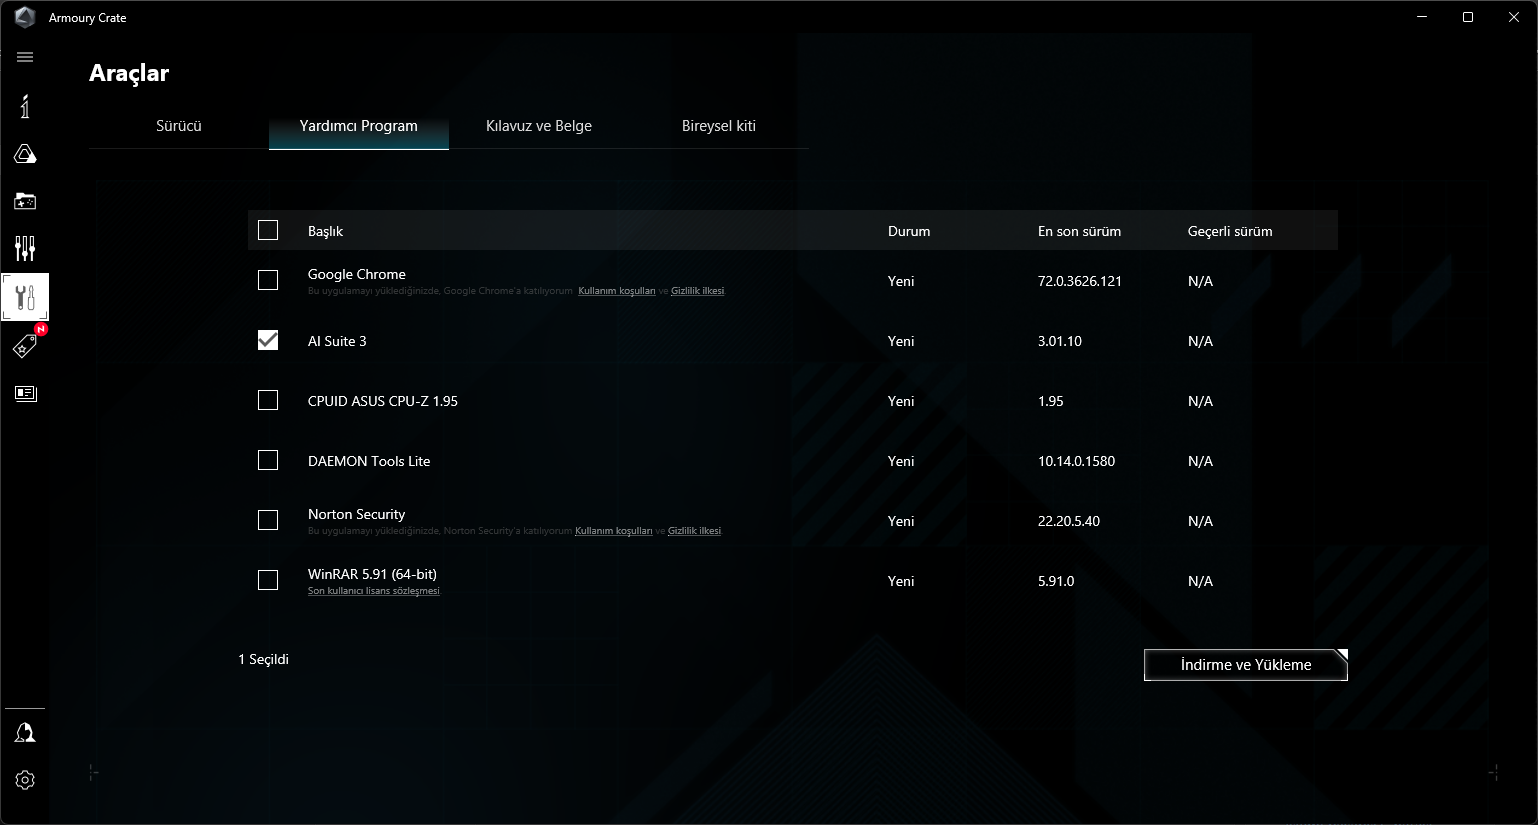Open WinRAR's Son kullanıcı lisans sözleşmesi link
The width and height of the screenshot is (1538, 825).
coord(374,591)
